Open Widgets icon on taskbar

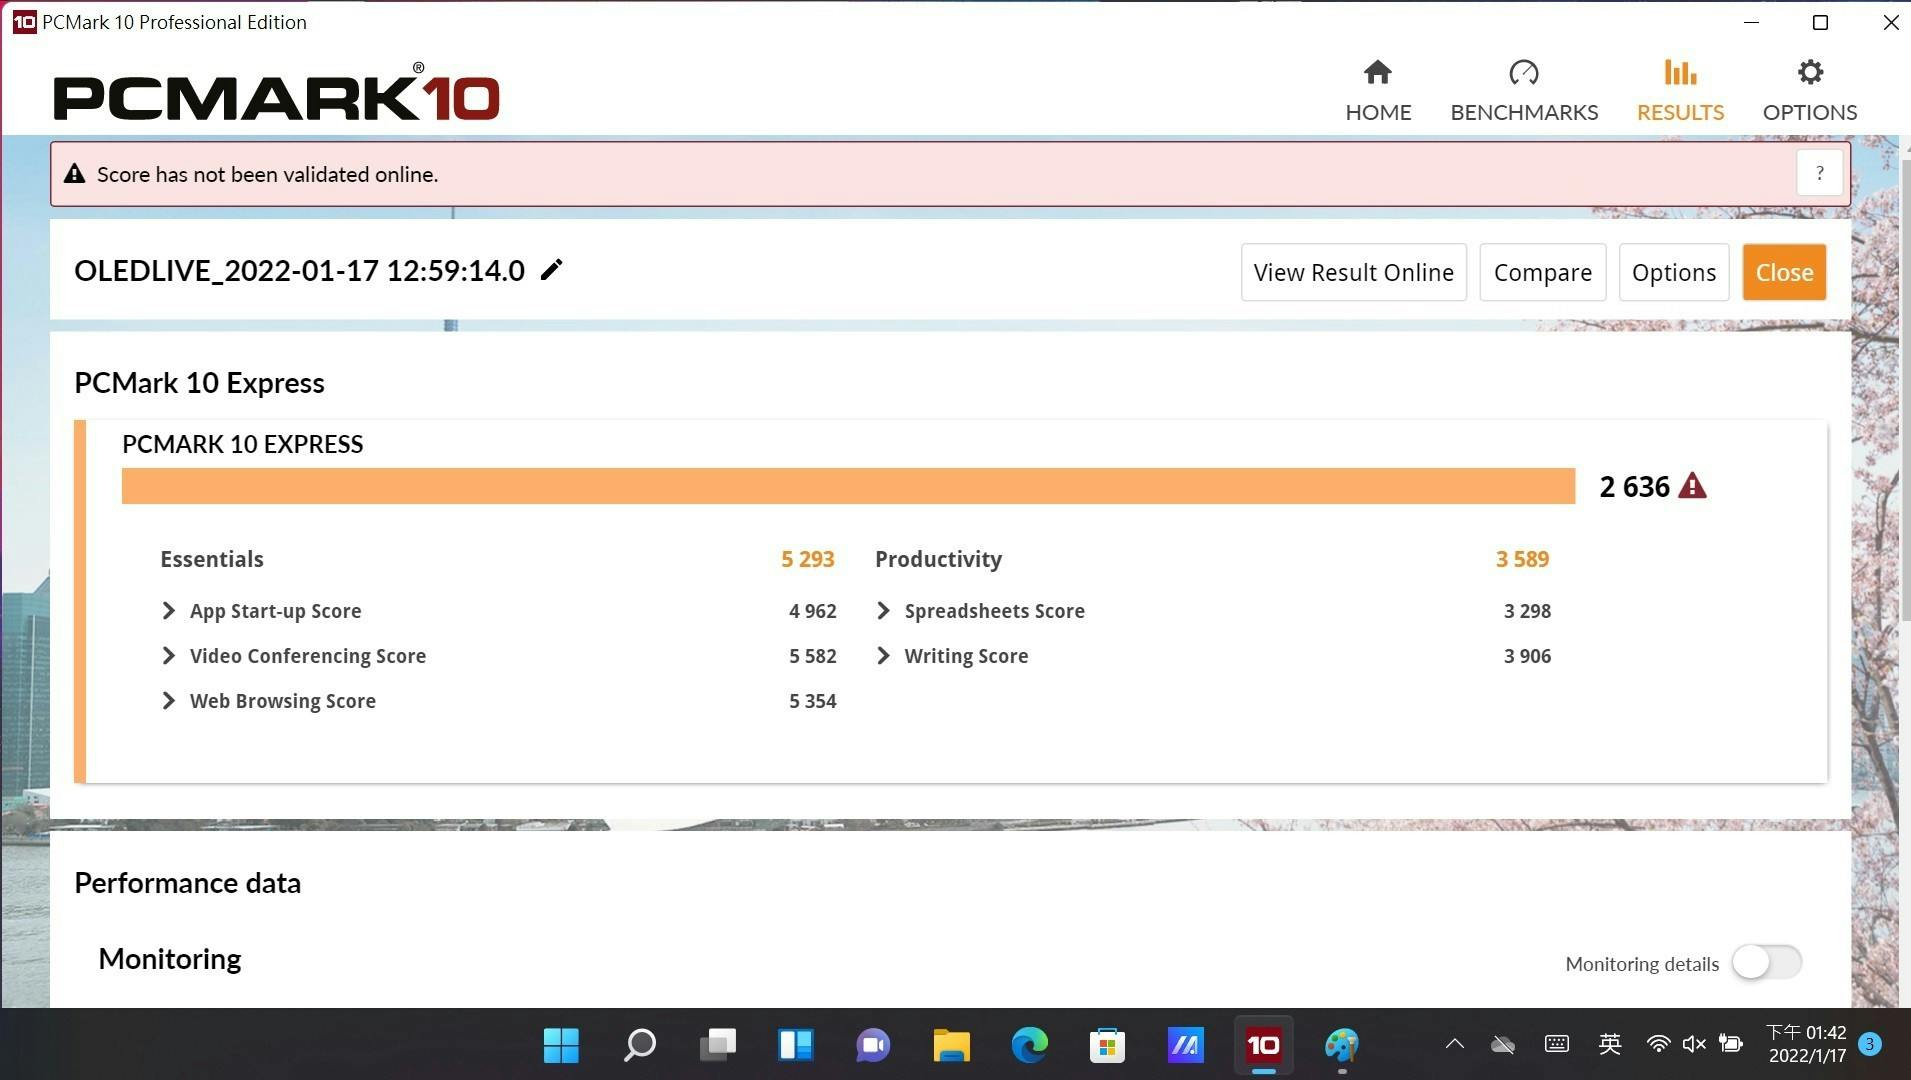click(795, 1046)
